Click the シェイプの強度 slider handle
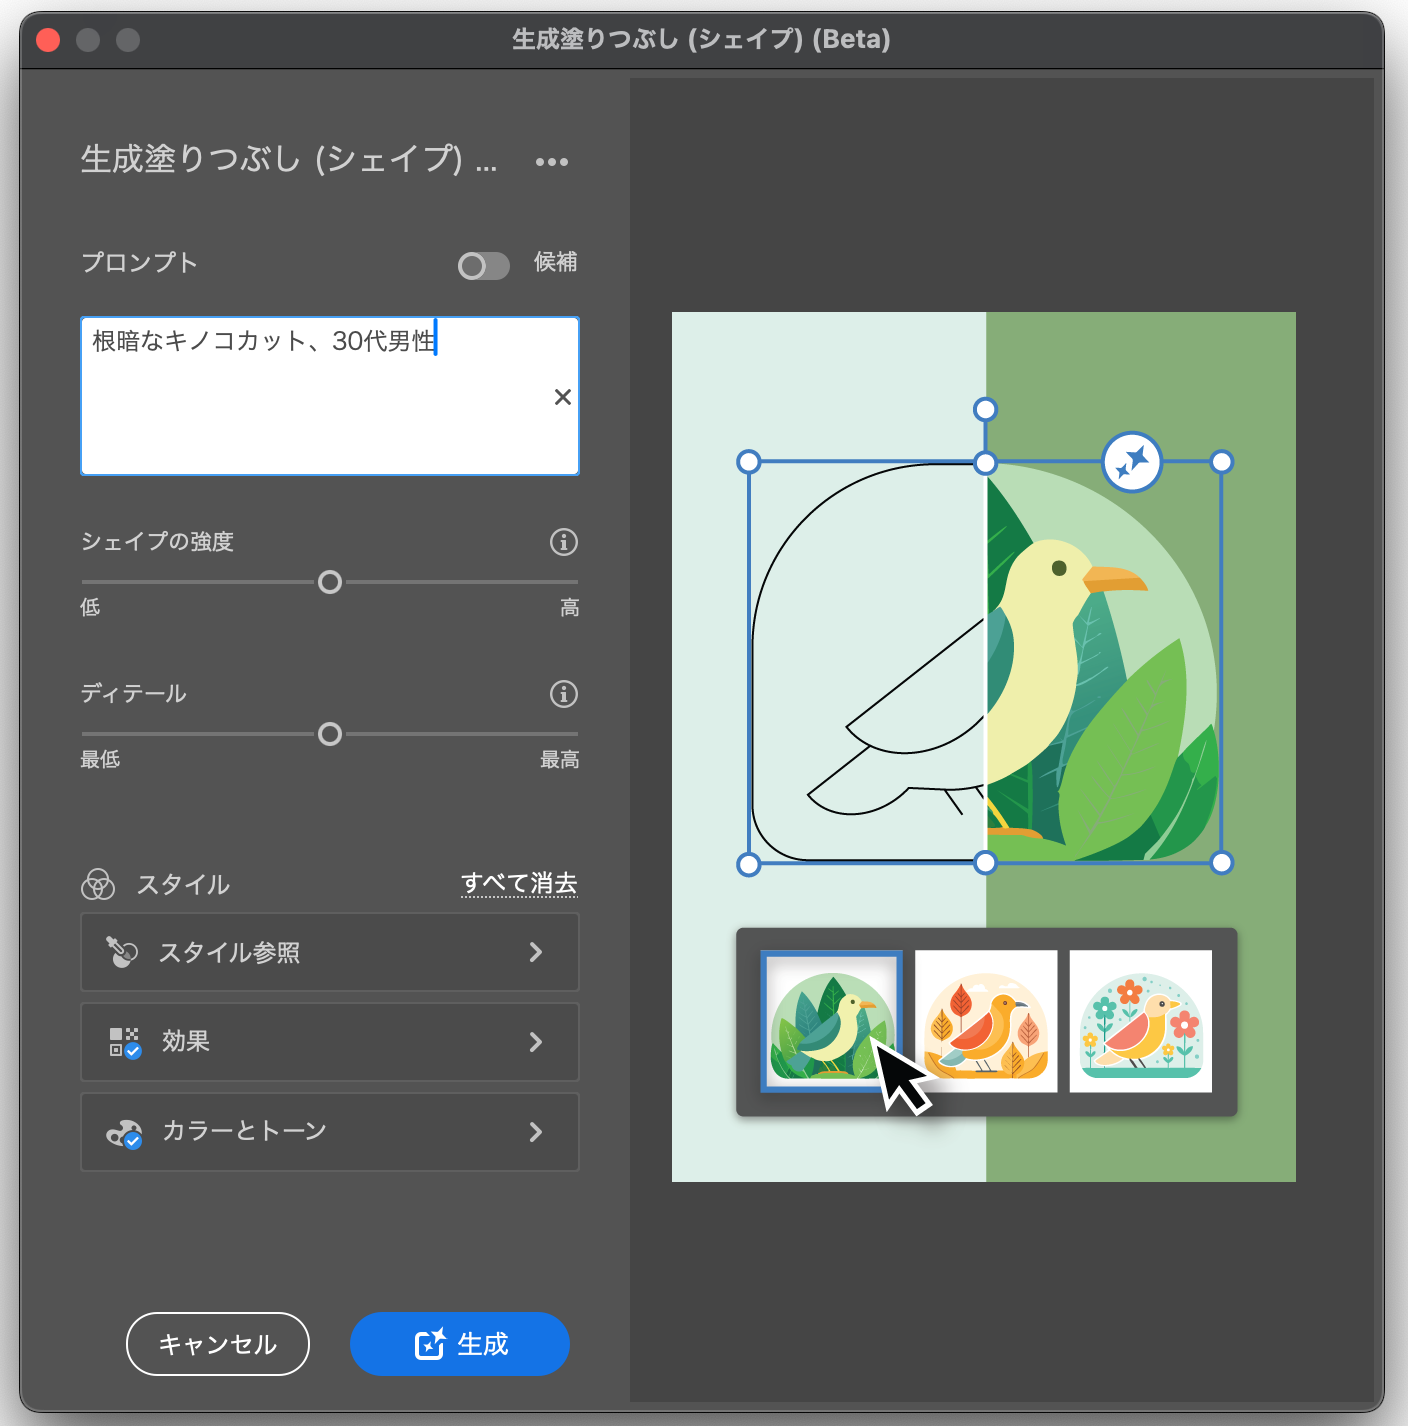Image resolution: width=1408 pixels, height=1426 pixels. pyautogui.click(x=330, y=582)
